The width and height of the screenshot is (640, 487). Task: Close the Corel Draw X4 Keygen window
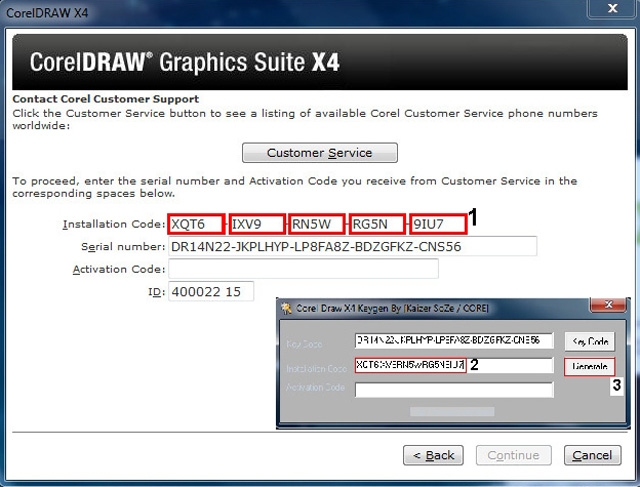[x=608, y=305]
